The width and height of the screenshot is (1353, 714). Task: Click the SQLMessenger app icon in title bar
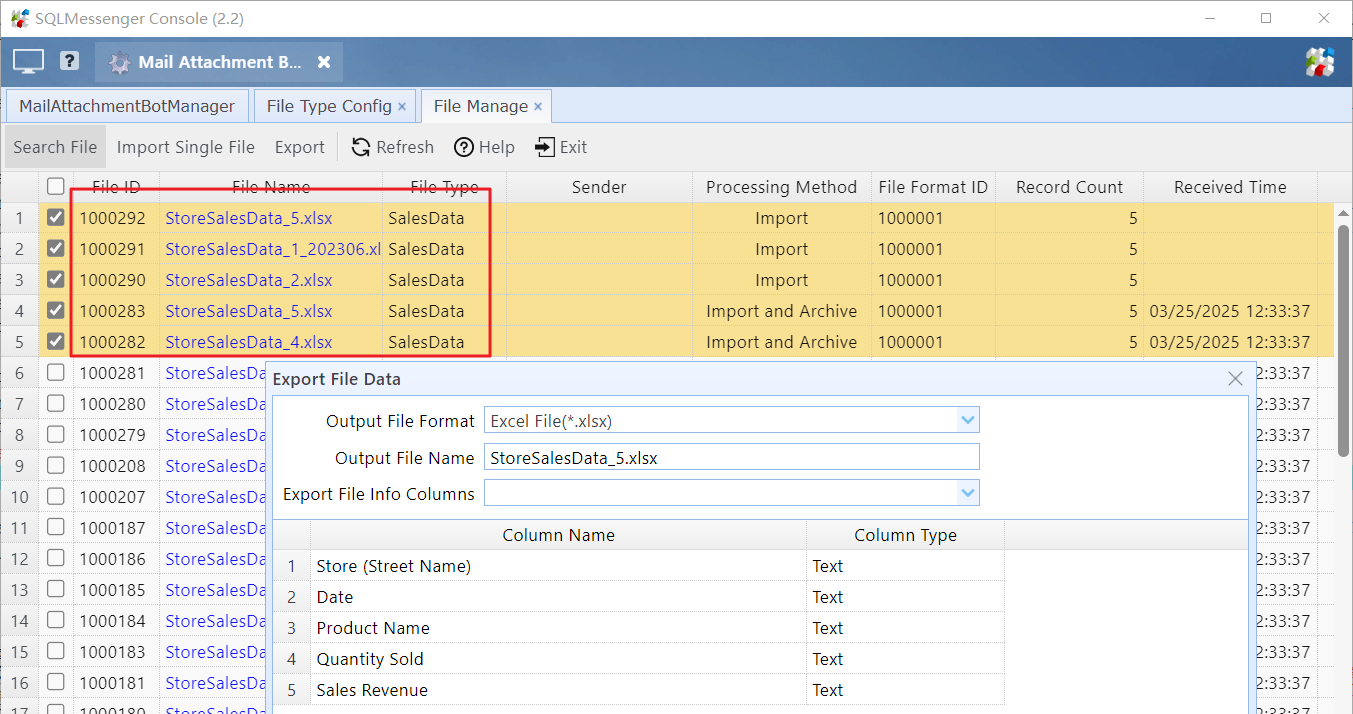(20, 18)
